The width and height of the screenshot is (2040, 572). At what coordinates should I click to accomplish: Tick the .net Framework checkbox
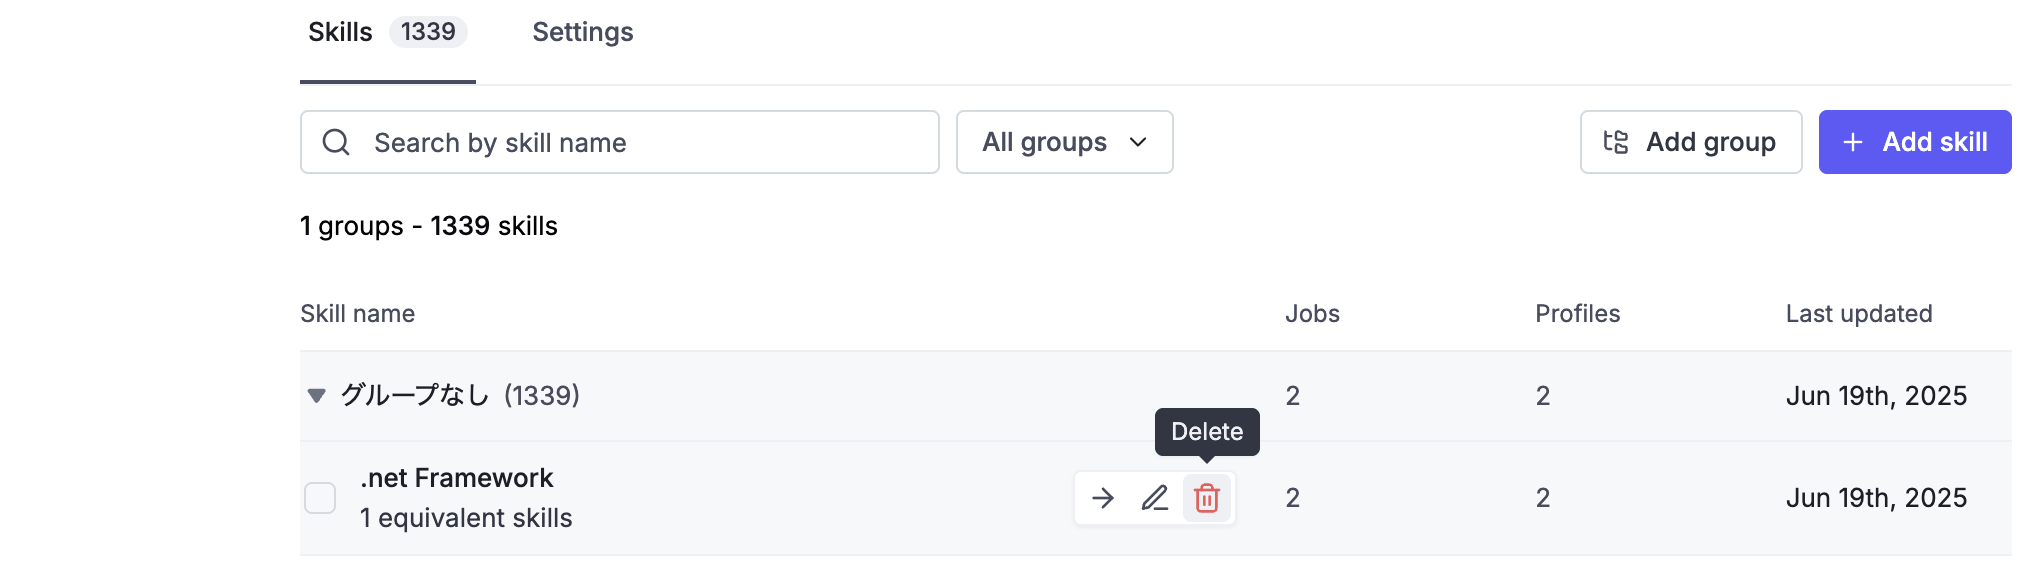pos(320,498)
